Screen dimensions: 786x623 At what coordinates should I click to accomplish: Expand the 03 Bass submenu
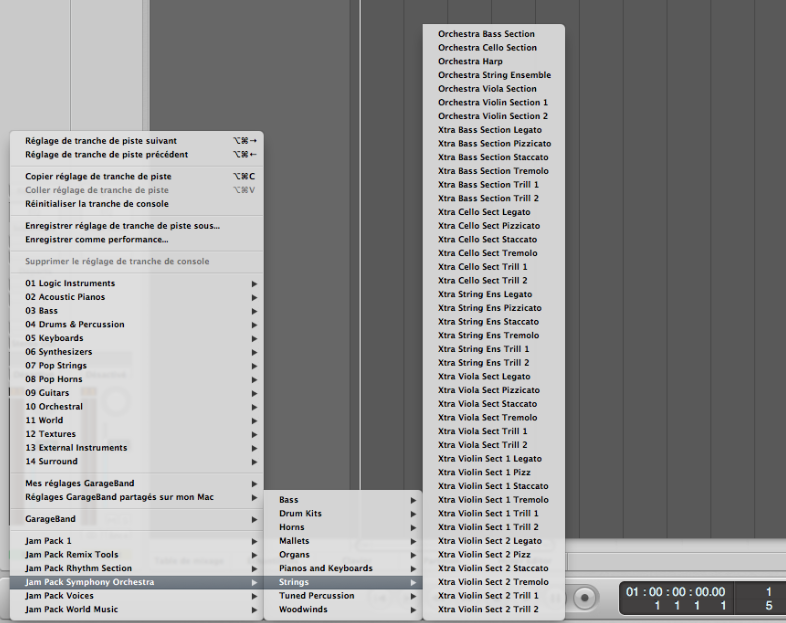(136, 311)
